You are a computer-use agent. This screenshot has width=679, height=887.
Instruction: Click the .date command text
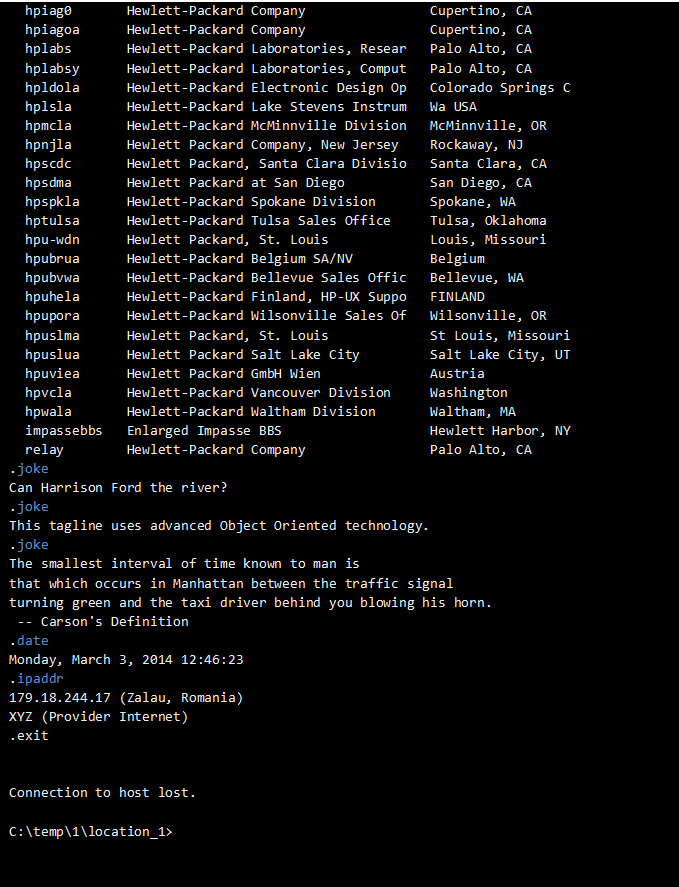tap(29, 641)
